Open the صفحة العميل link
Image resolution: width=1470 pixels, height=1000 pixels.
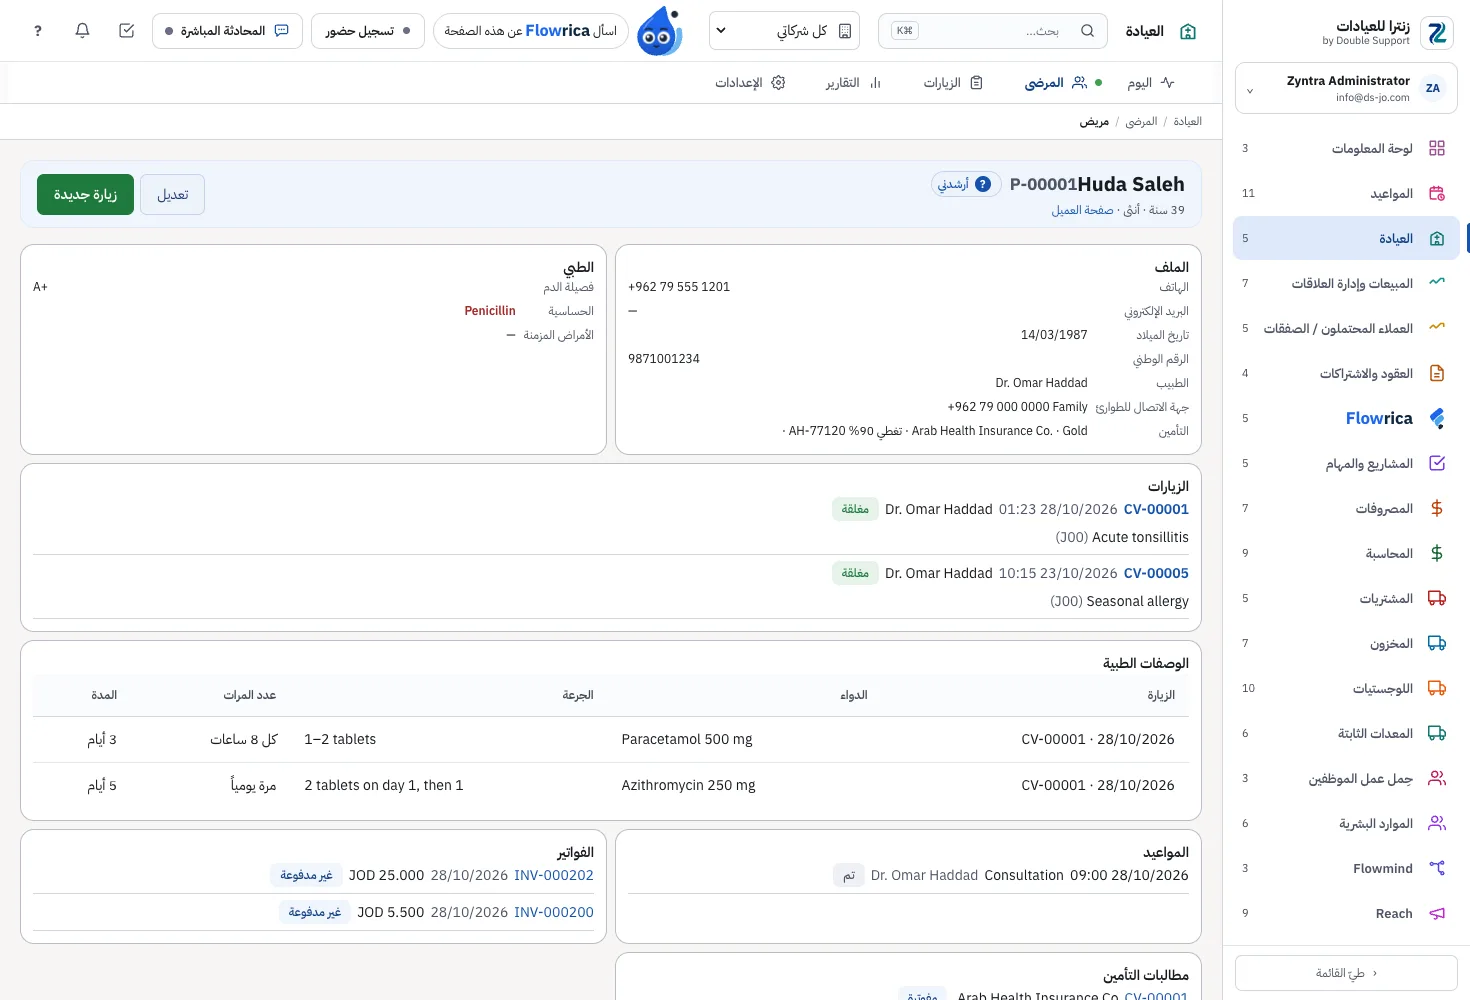[1082, 210]
